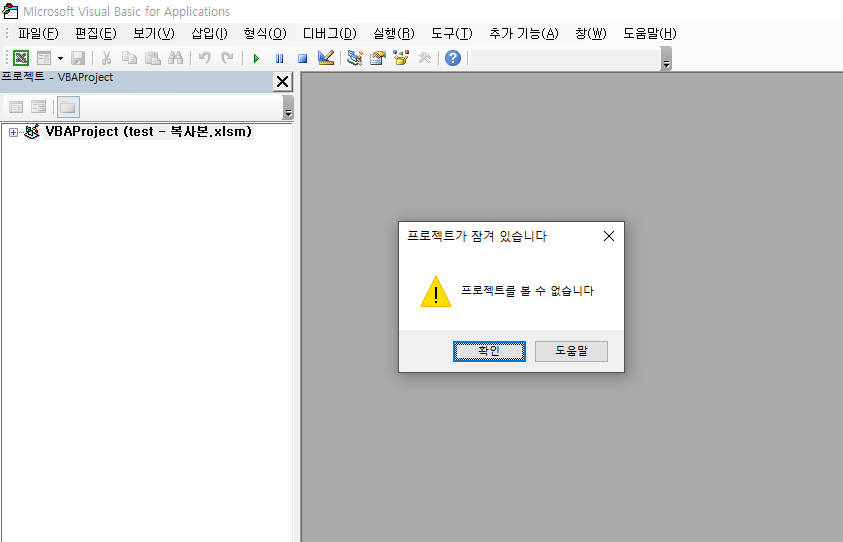This screenshot has width=843, height=542.
Task: Click the View Microsoft Excel icon
Action: [21, 58]
